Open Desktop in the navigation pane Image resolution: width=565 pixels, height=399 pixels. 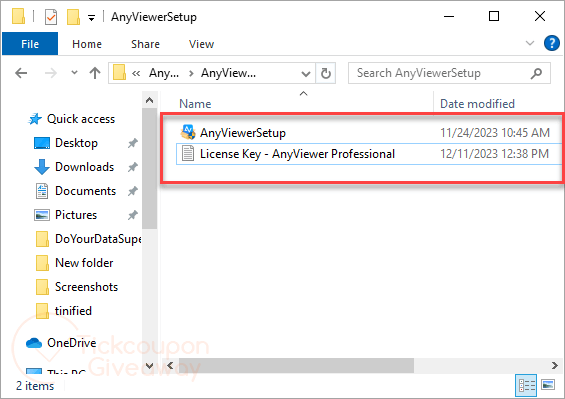[76, 143]
